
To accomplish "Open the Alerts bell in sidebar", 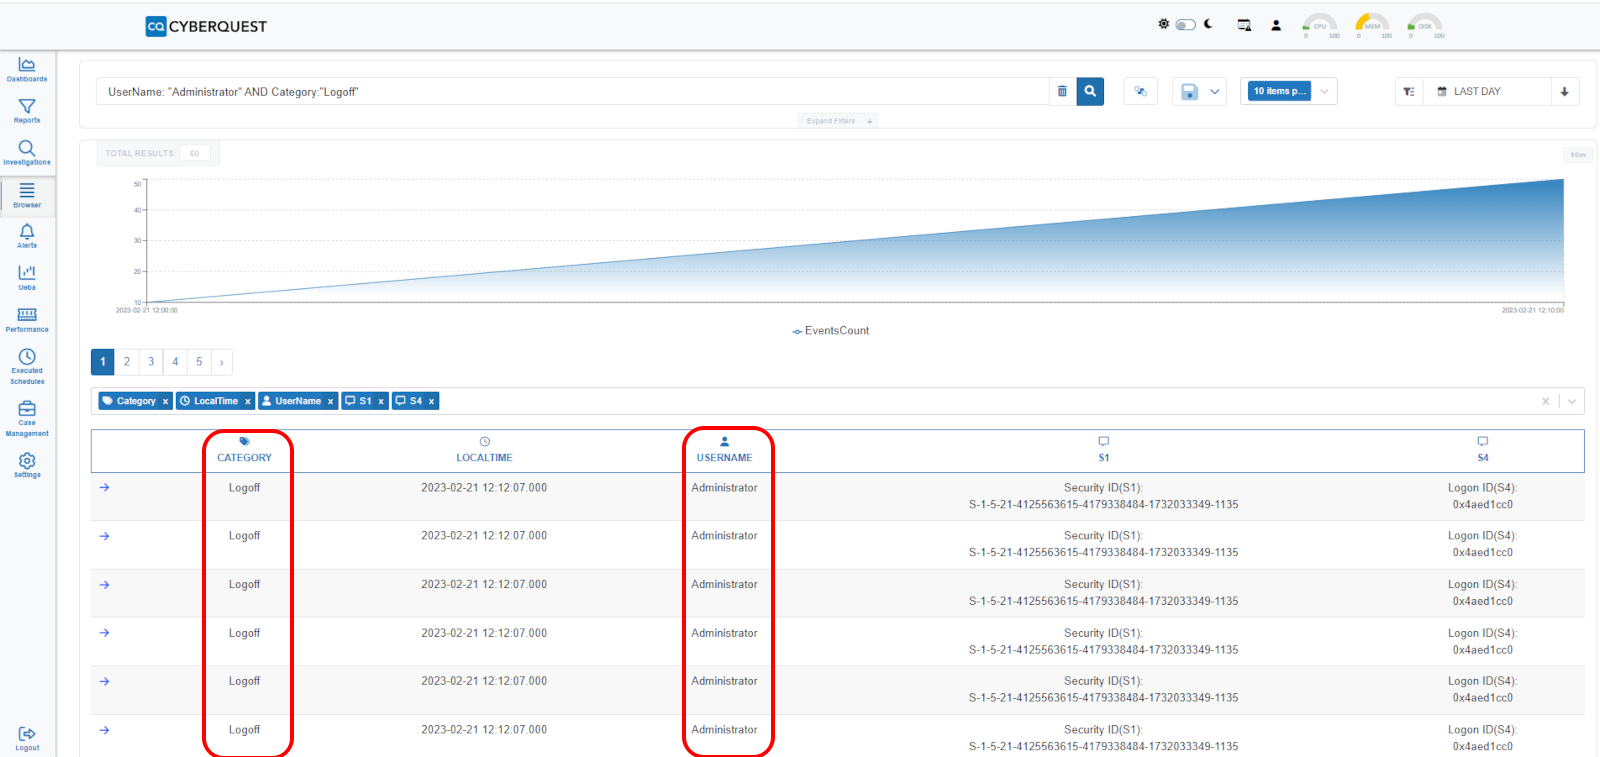I will tap(27, 236).
